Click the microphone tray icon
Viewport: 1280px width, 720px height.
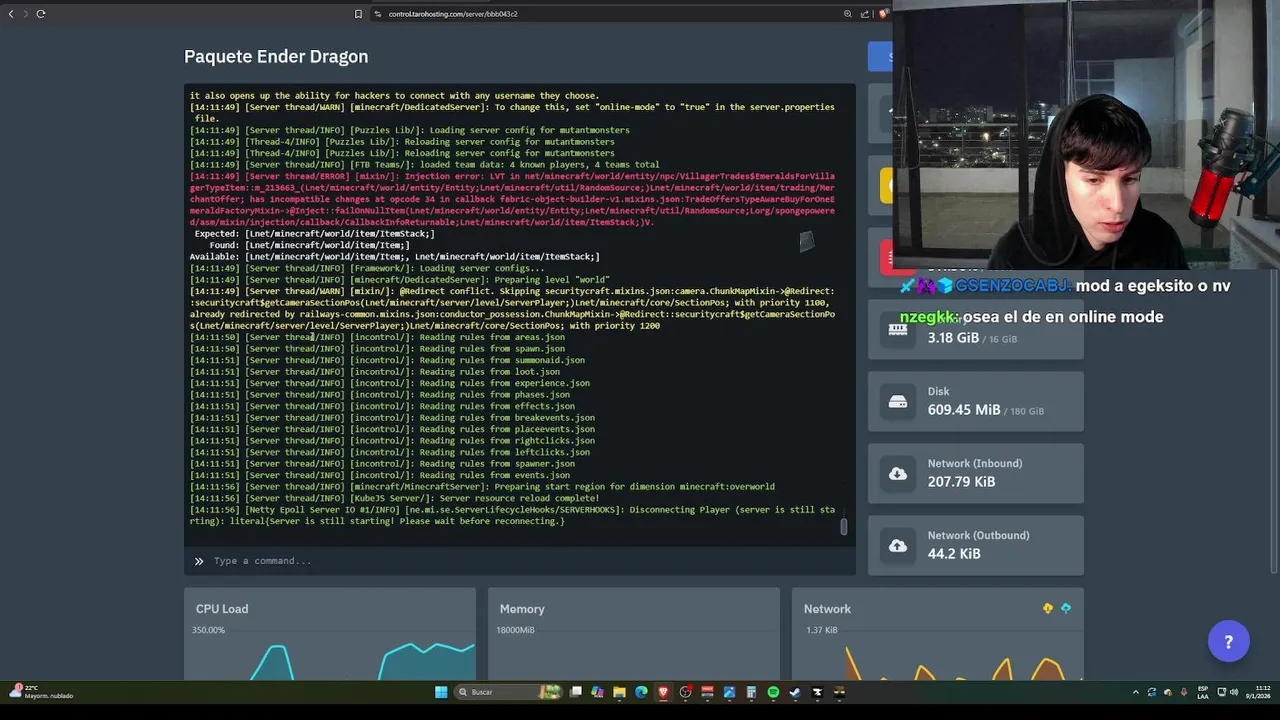(1184, 692)
